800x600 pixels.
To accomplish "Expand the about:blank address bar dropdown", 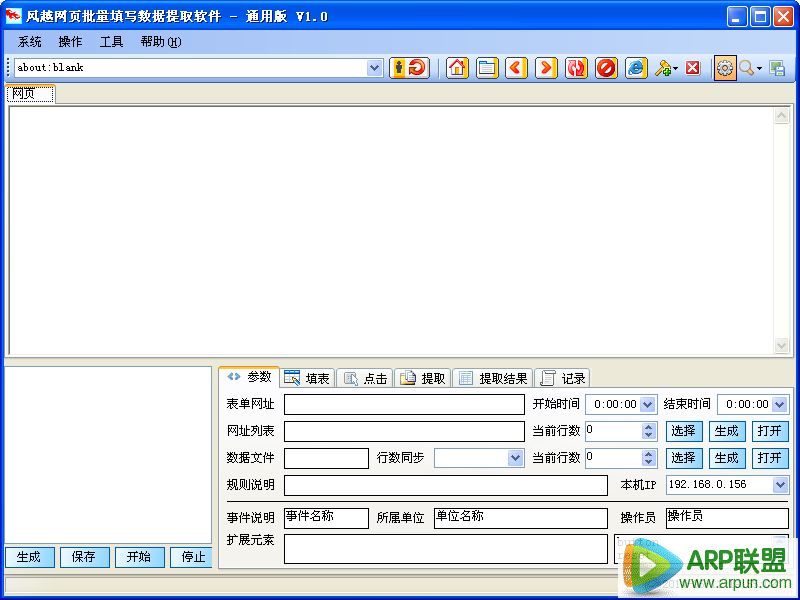I will click(375, 68).
